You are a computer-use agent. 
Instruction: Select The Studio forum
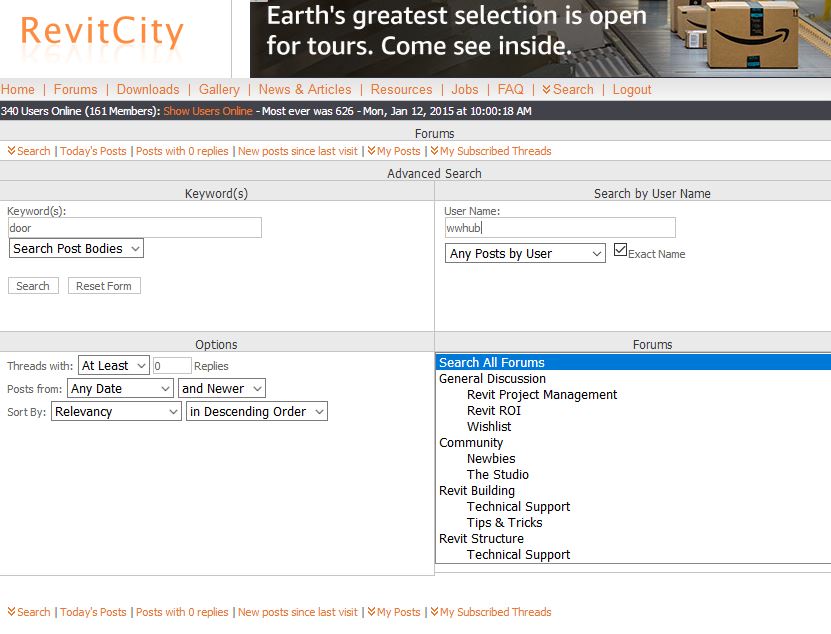point(633,474)
